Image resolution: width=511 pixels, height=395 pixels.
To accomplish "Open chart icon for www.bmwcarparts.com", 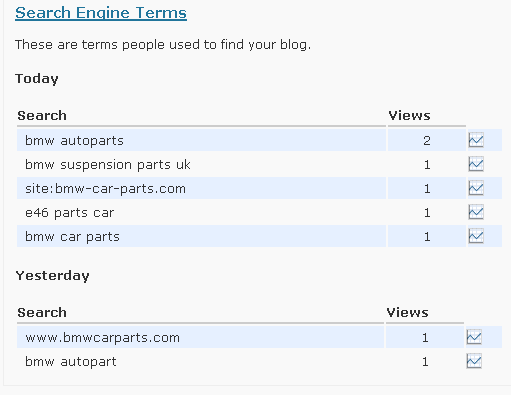I will (474, 337).
